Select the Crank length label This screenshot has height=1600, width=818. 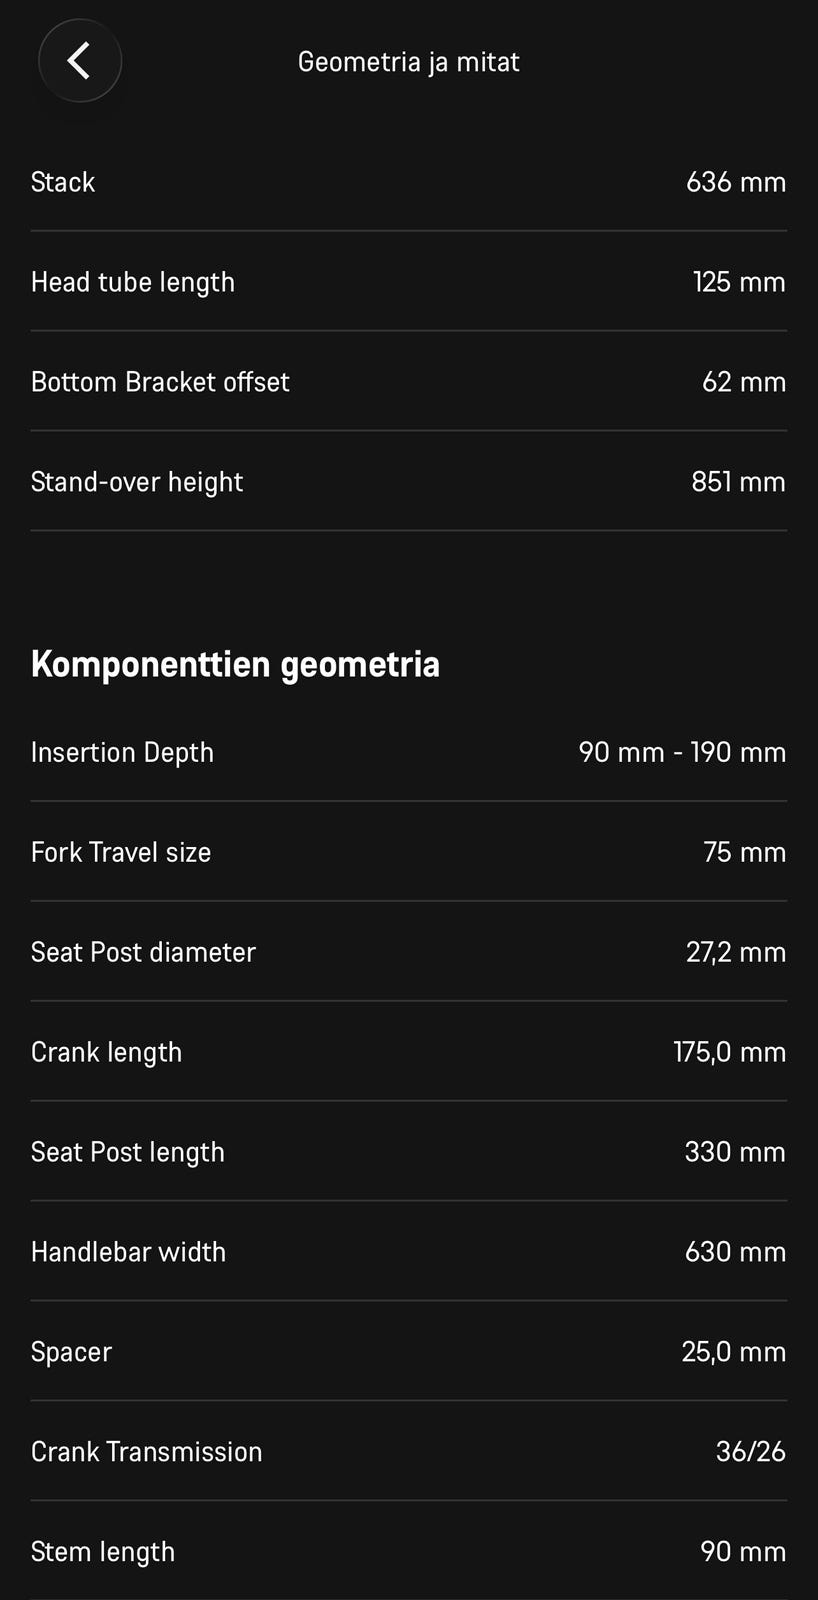click(x=106, y=1052)
